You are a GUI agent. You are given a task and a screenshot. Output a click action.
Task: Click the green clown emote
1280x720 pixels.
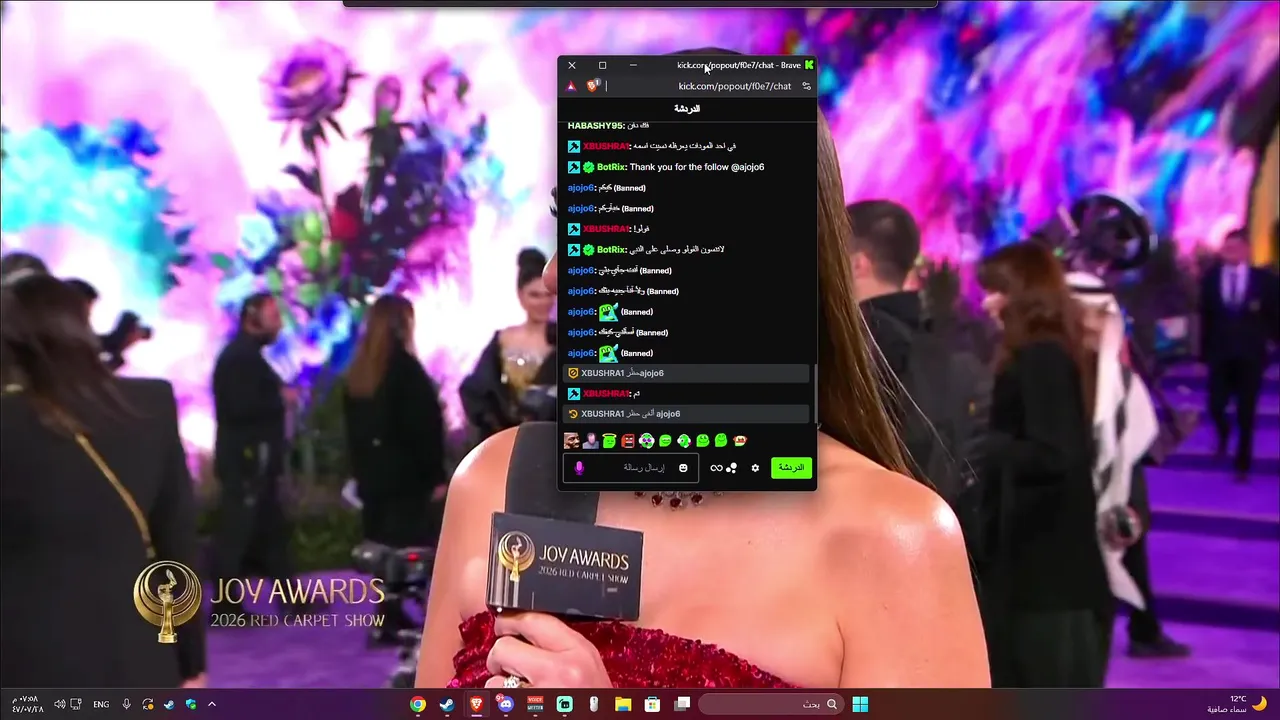[646, 441]
